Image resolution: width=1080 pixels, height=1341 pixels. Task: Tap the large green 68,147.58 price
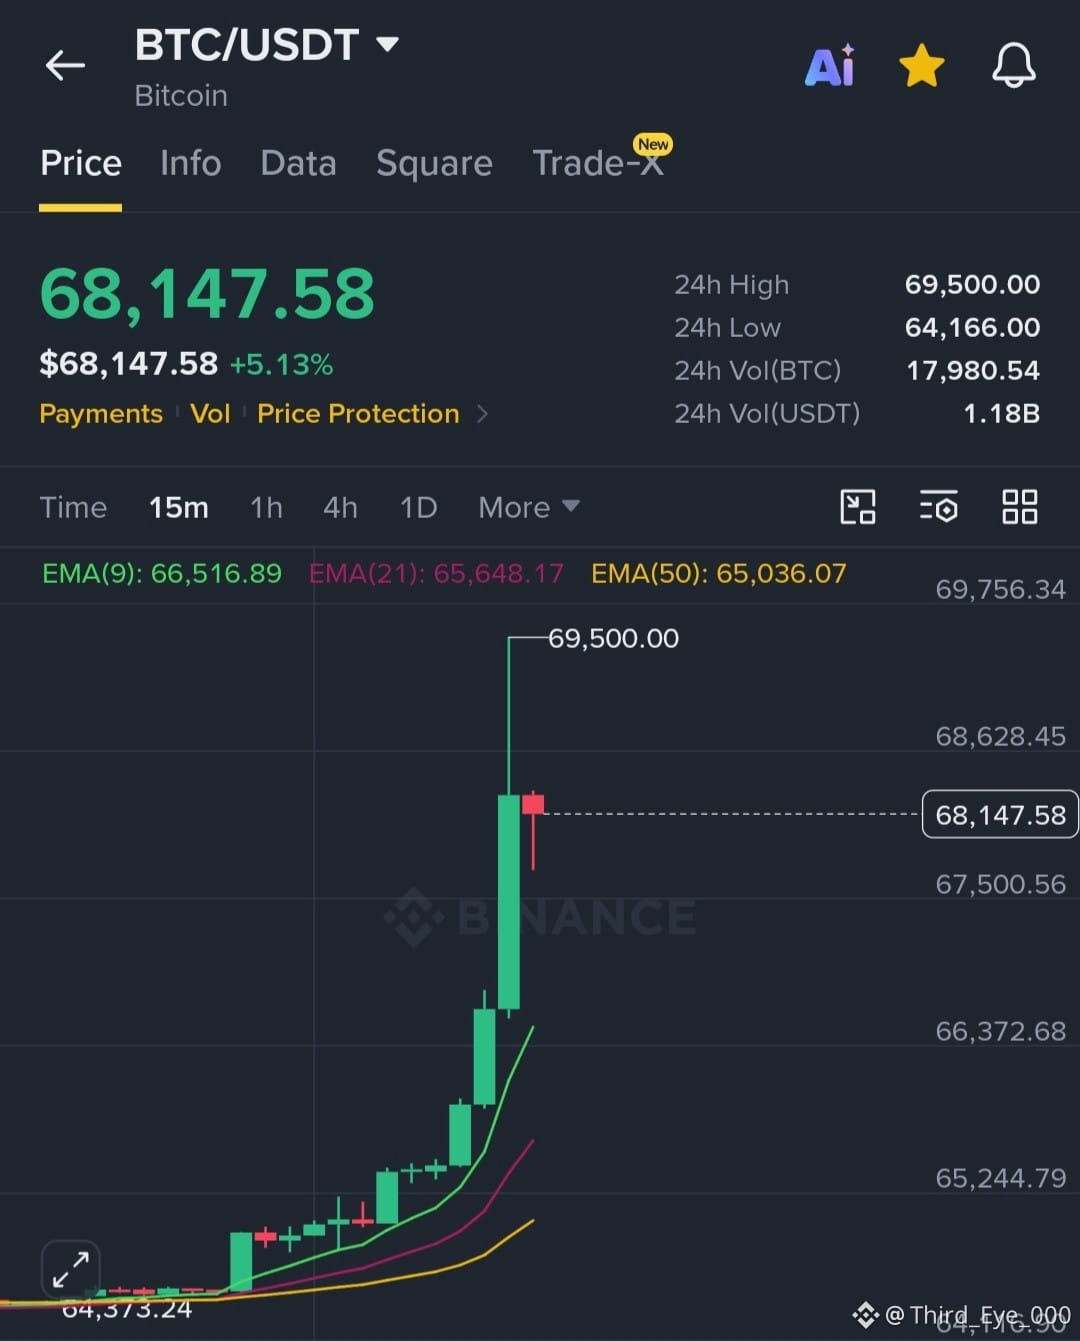[x=207, y=294]
